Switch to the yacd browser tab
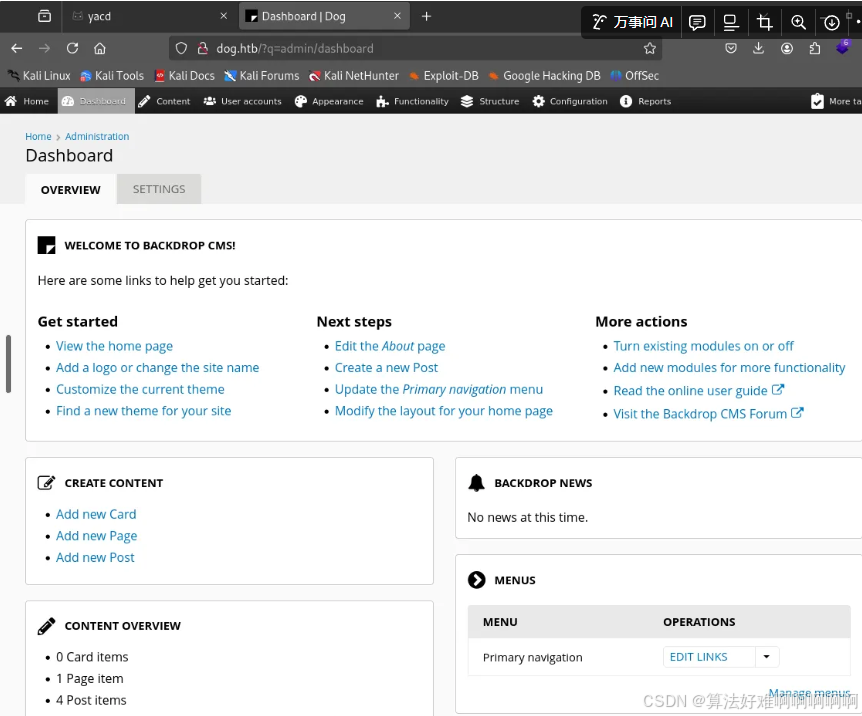 coord(145,16)
